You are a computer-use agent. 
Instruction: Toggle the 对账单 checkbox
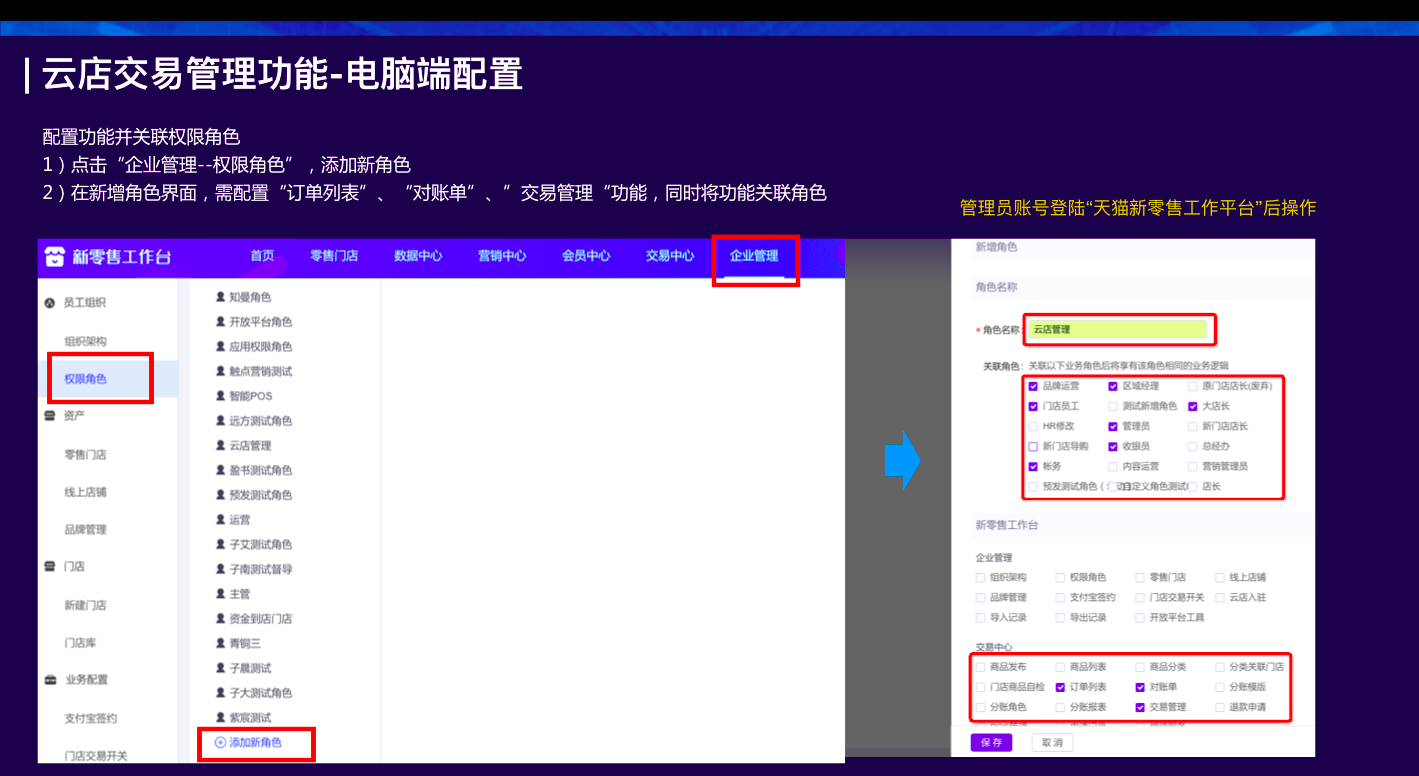pos(1140,687)
